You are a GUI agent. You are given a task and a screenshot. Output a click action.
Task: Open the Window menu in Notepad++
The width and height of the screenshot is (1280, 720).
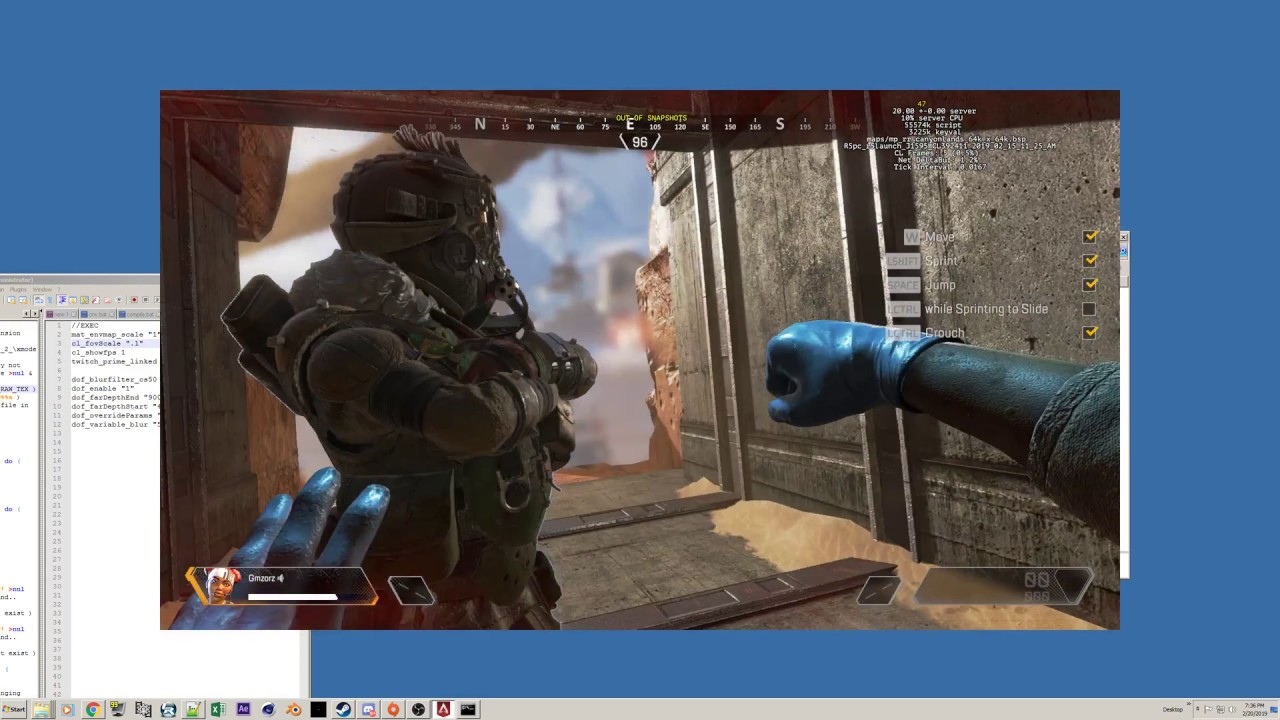tap(42, 289)
